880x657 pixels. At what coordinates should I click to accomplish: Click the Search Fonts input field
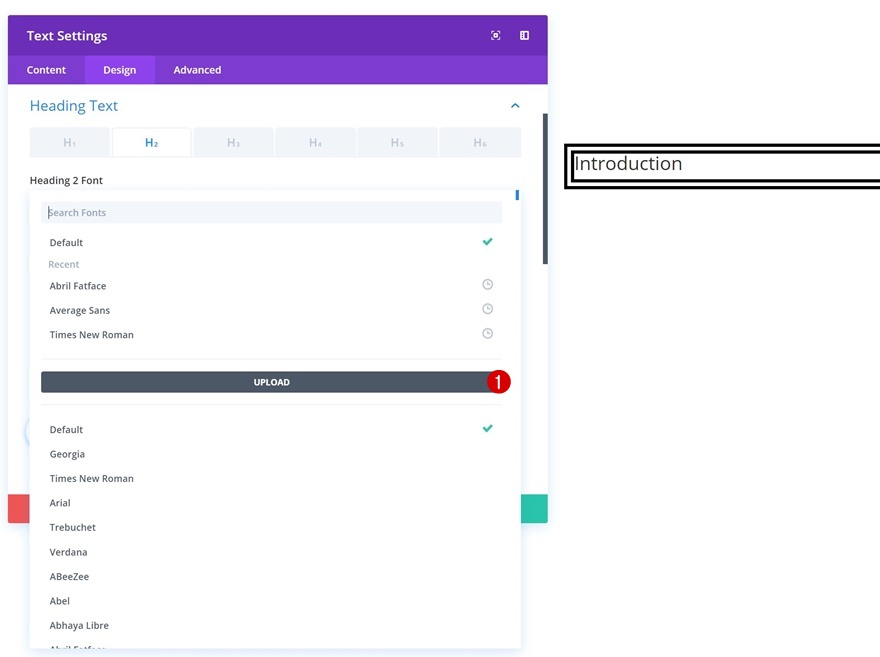(272, 212)
